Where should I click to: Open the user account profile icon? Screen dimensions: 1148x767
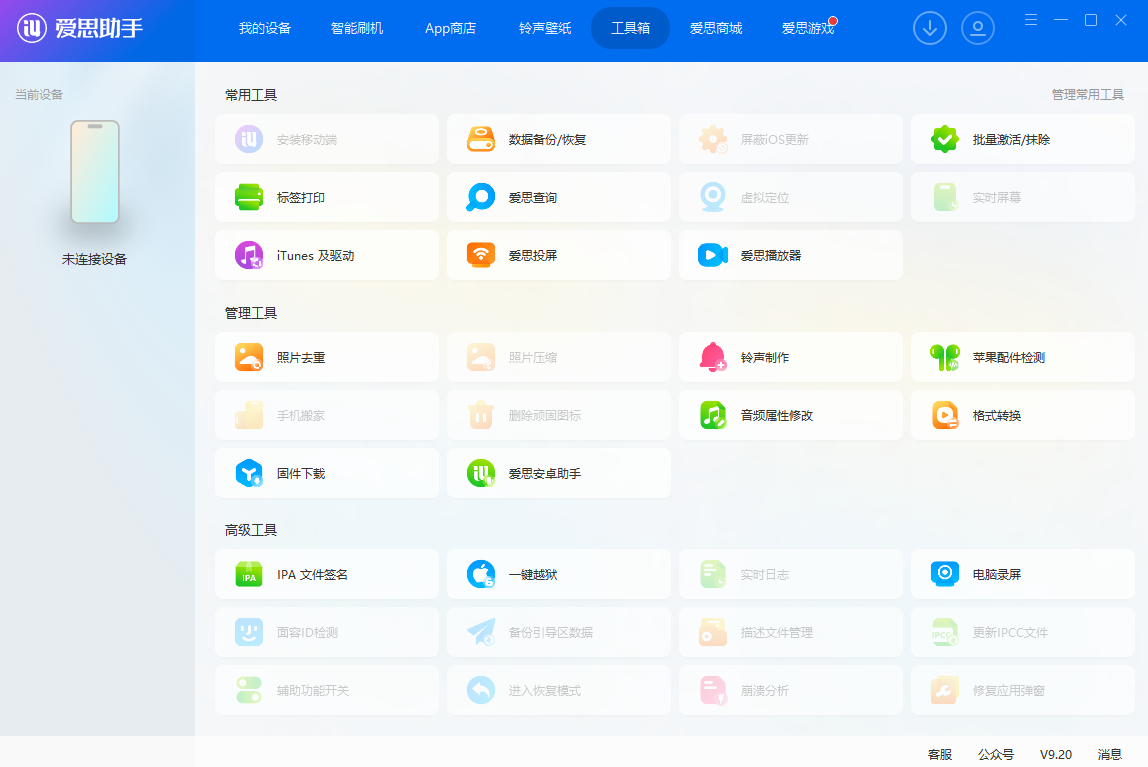point(977,29)
